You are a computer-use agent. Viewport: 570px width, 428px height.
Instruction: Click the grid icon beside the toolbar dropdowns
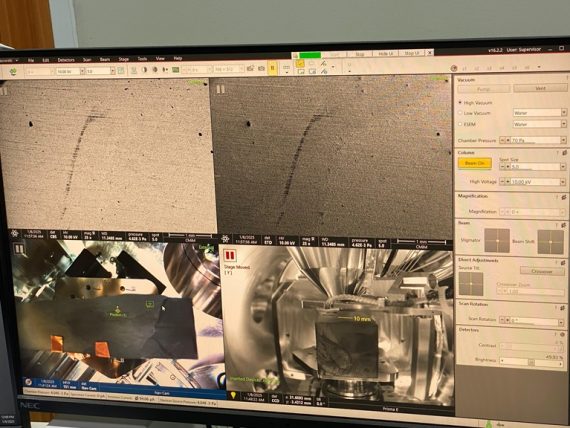[121, 70]
